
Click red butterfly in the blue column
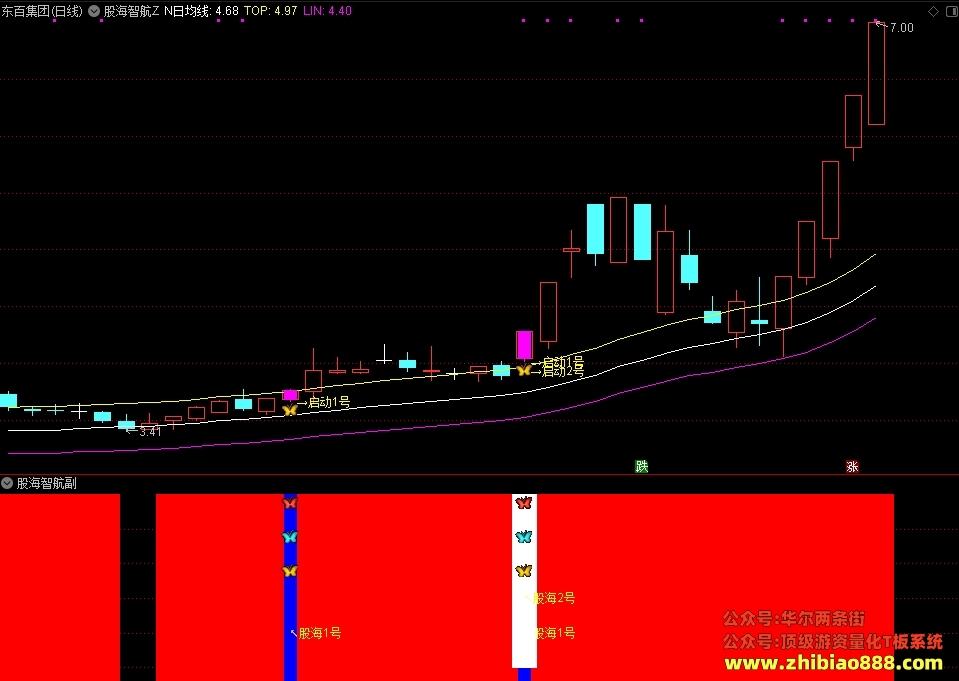coord(290,503)
